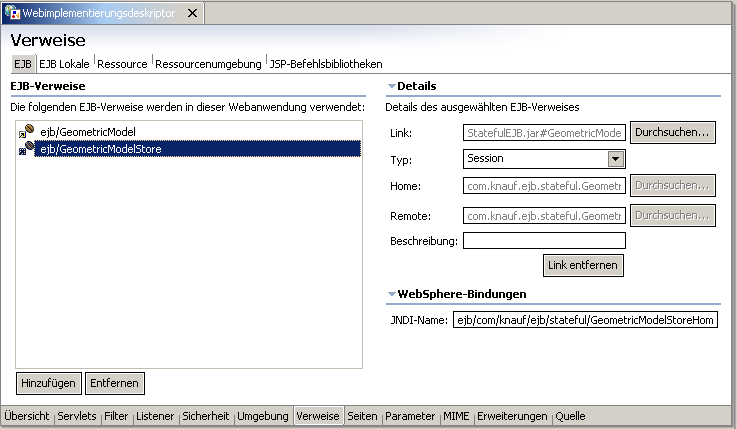This screenshot has height=429, width=737.
Task: Click the Home text field
Action: click(544, 186)
